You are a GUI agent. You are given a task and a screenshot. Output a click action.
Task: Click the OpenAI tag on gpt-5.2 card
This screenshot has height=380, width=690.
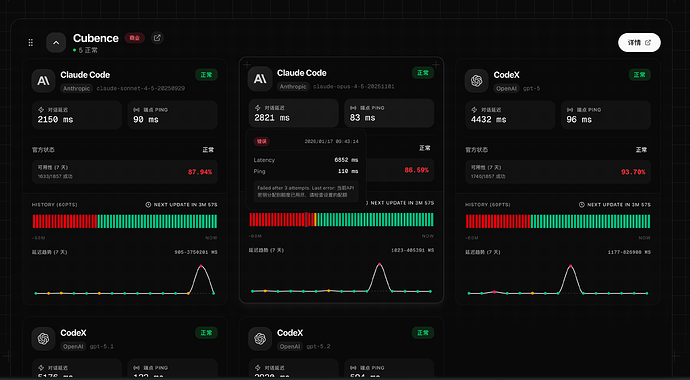[x=291, y=347]
